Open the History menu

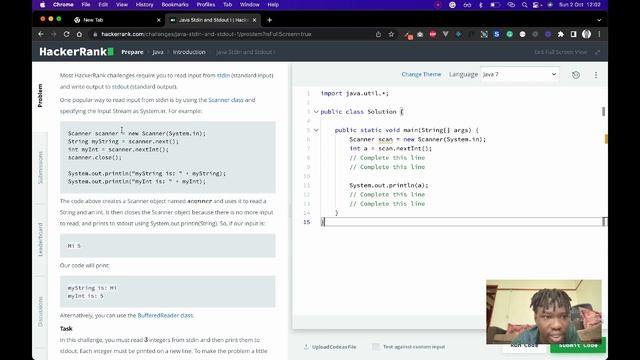pyautogui.click(x=144, y=5)
